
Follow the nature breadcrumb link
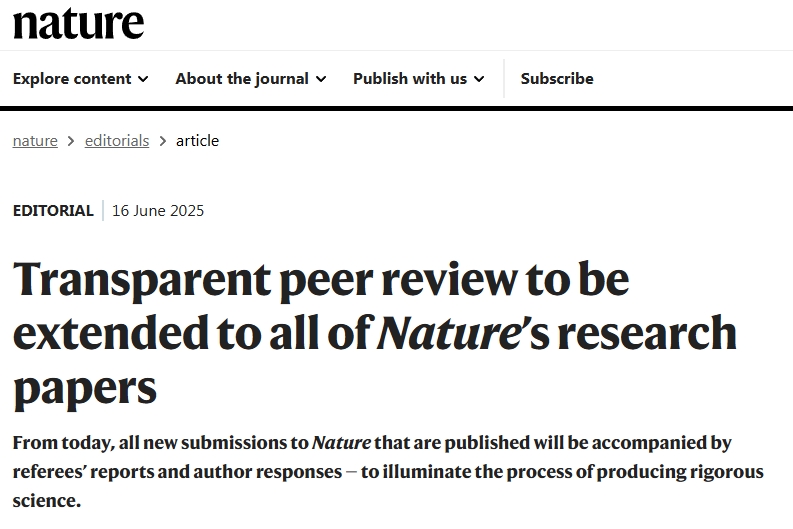[x=35, y=141]
